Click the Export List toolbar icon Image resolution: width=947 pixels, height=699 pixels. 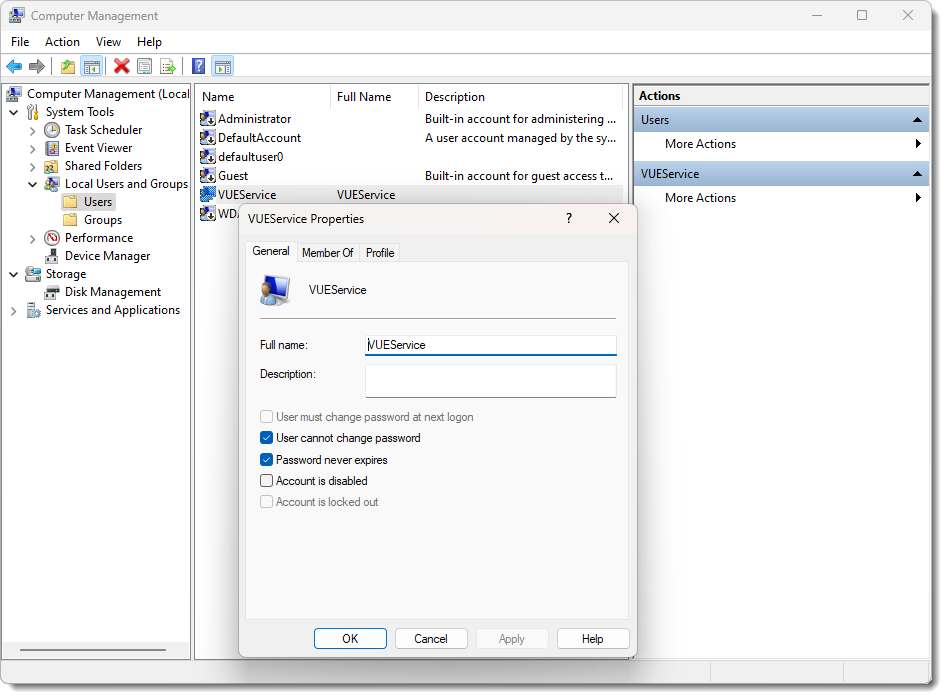(x=168, y=67)
